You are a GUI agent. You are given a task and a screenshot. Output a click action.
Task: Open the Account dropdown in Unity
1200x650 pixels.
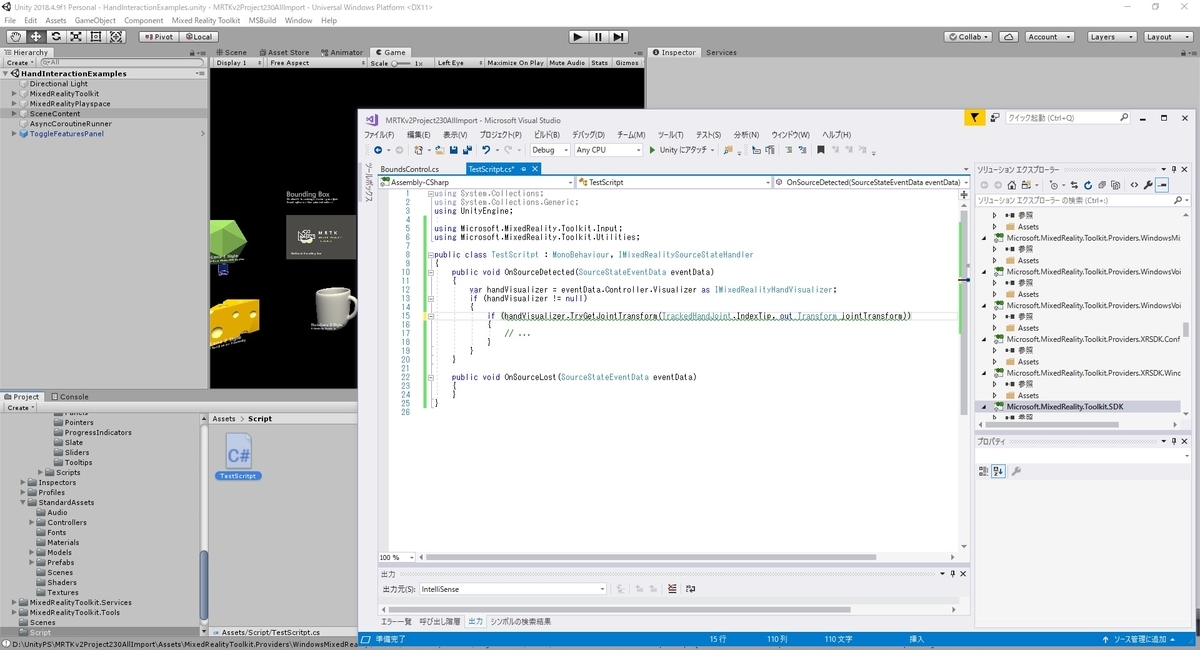(x=1049, y=37)
